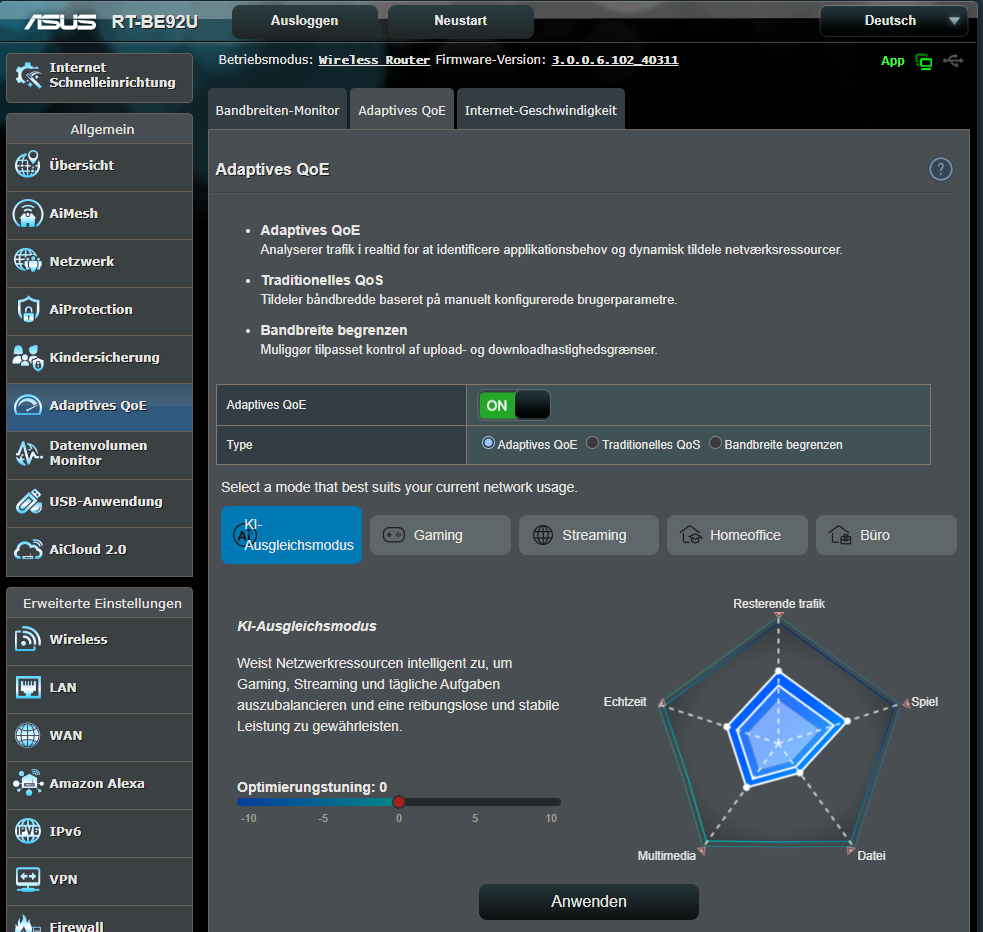Open the Übersicht network map icon
Image resolution: width=983 pixels, height=932 pixels.
[28, 165]
